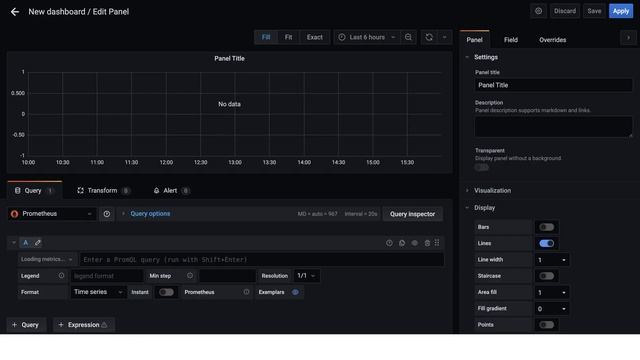640x360 pixels.
Task: Switch to the Panel tab
Action: [x=474, y=40]
